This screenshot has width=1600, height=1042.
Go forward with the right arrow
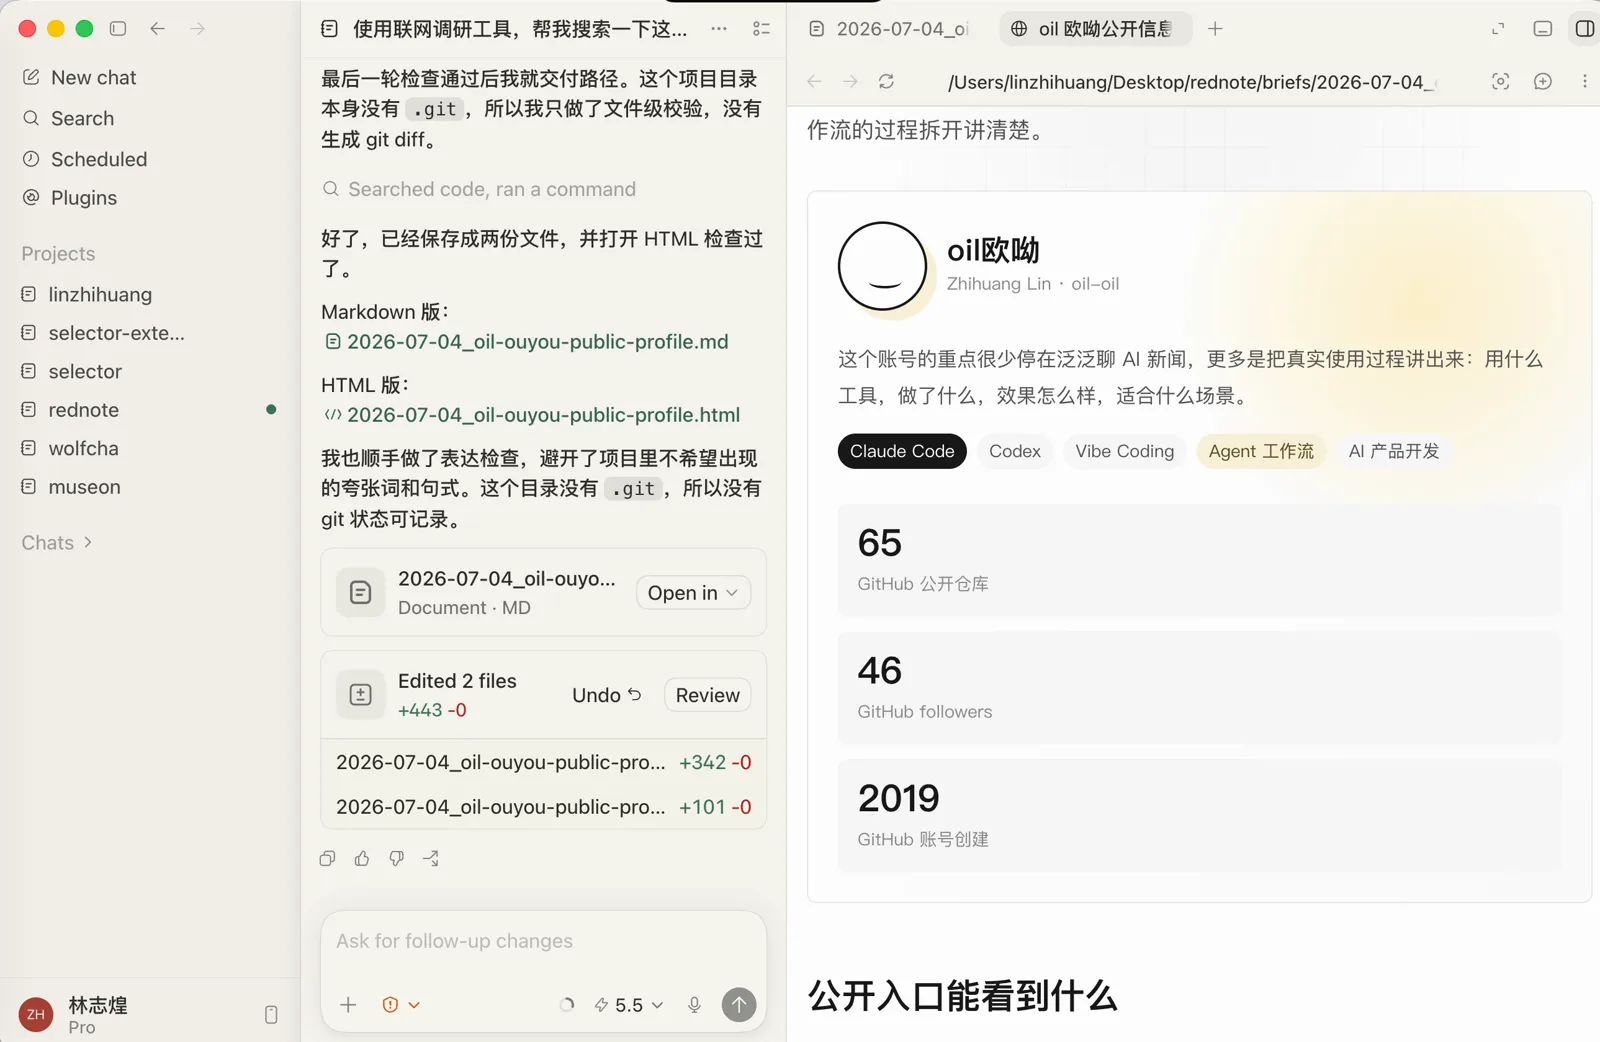pos(197,29)
